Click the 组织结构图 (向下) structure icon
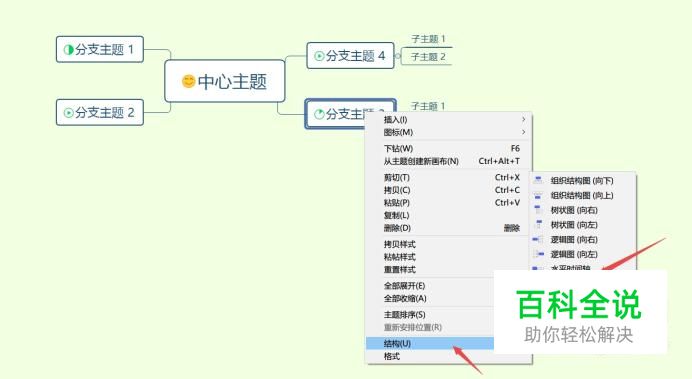Screen dimensions: 692x379 pos(538,180)
